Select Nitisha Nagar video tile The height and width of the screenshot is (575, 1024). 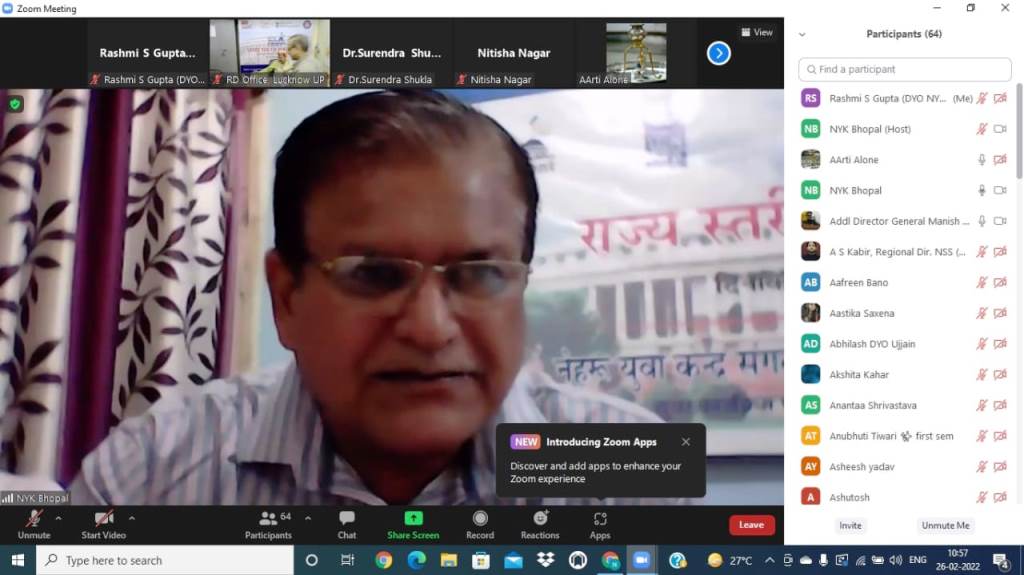514,54
